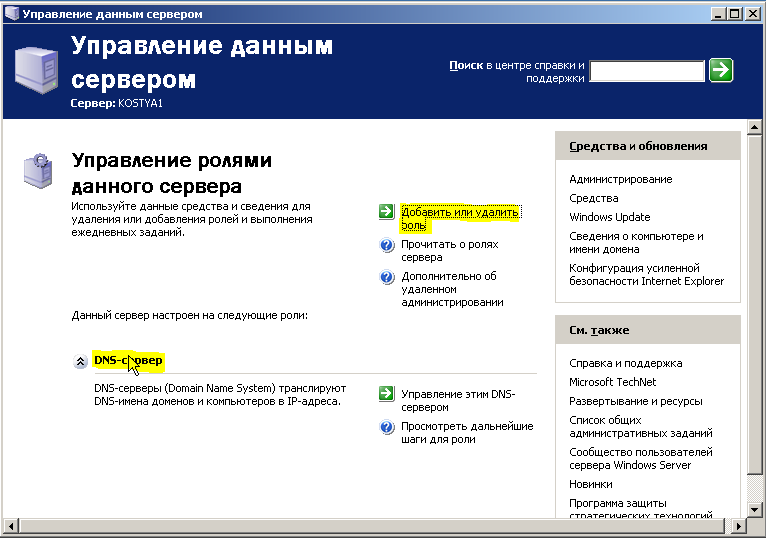Click the green search go arrow button

(x=721, y=70)
